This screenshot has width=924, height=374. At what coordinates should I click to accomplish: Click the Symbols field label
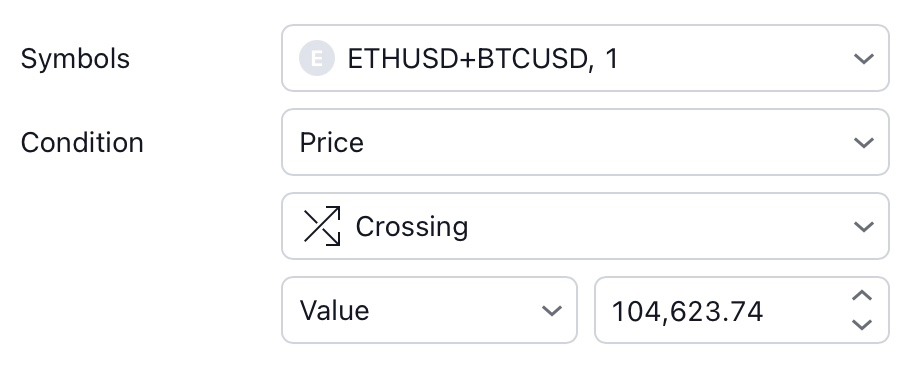(x=75, y=59)
